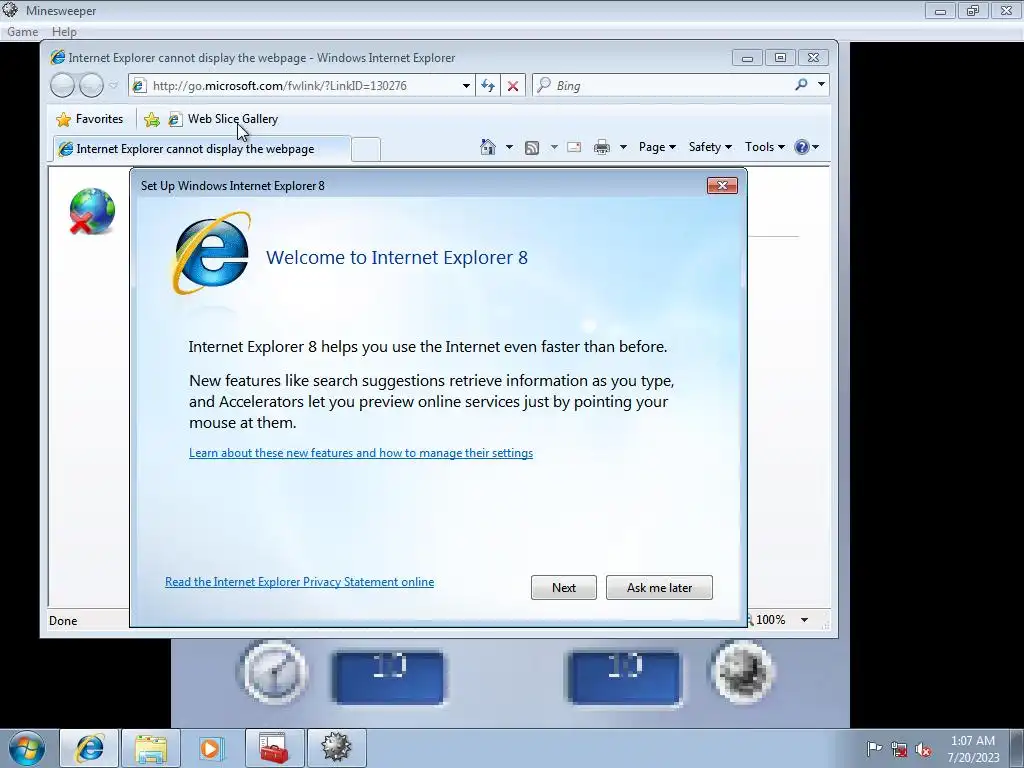Click the Help question mark icon

coord(802,147)
